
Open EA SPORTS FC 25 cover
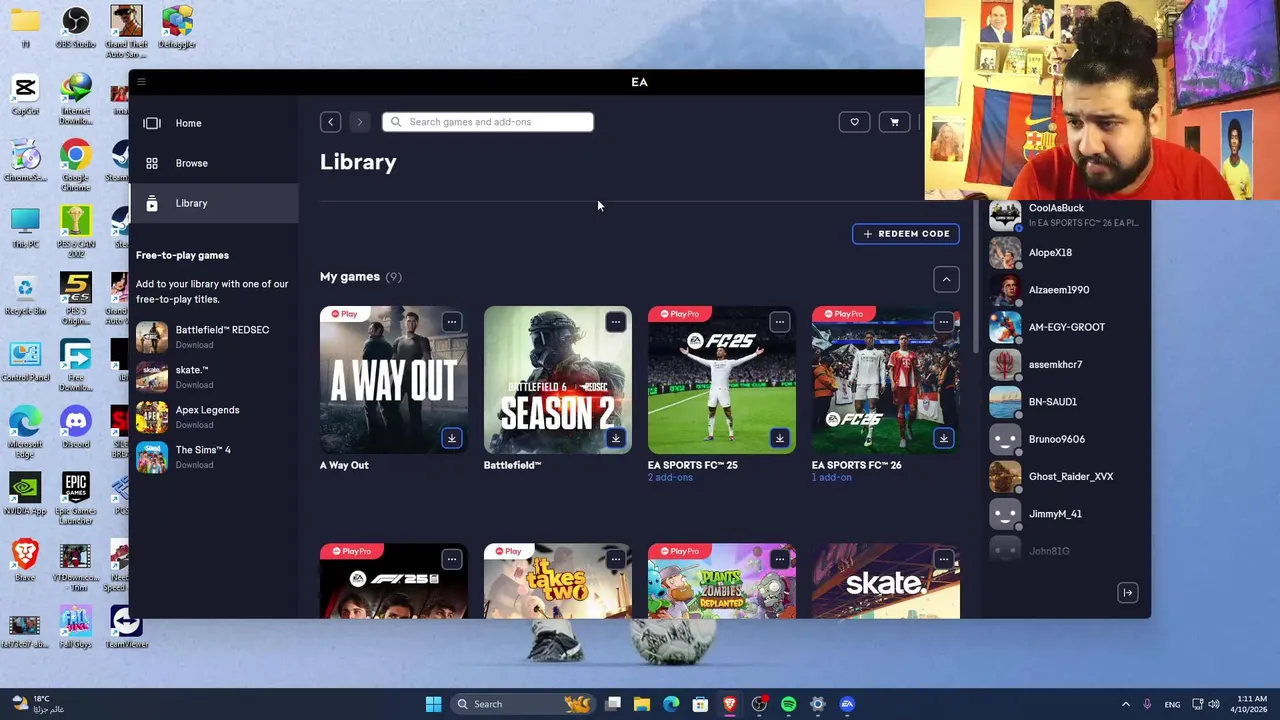[x=722, y=380]
